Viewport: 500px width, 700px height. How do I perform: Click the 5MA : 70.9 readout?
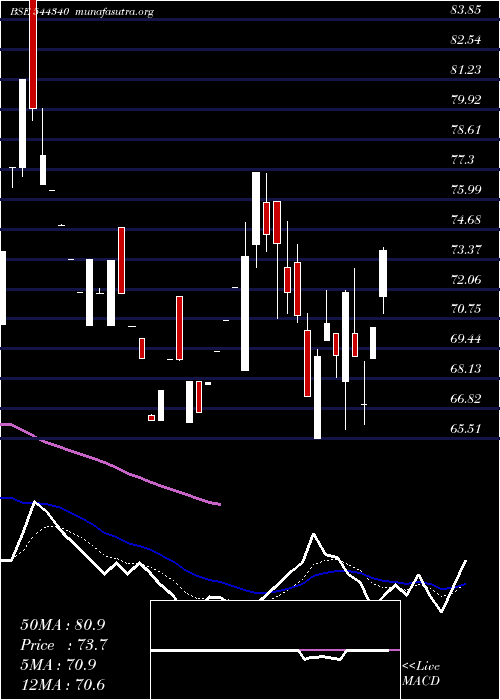click(x=58, y=665)
